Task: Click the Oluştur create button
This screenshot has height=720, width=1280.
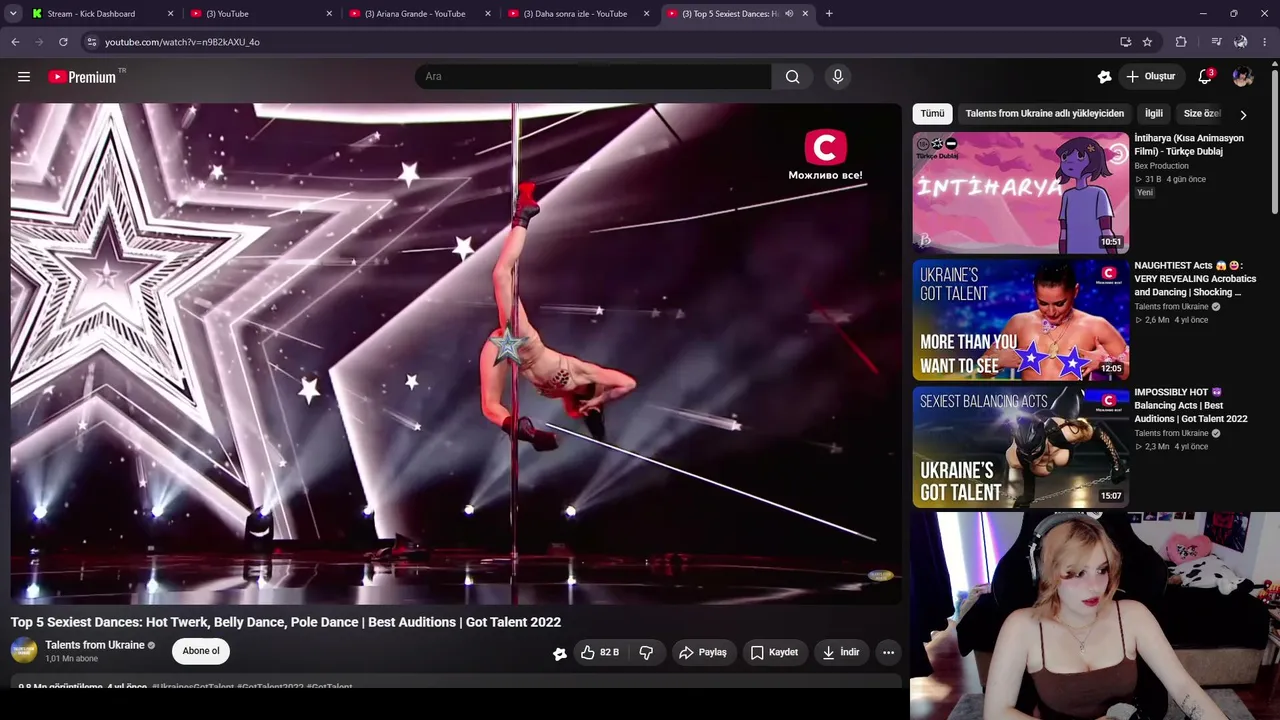Action: (x=1151, y=77)
